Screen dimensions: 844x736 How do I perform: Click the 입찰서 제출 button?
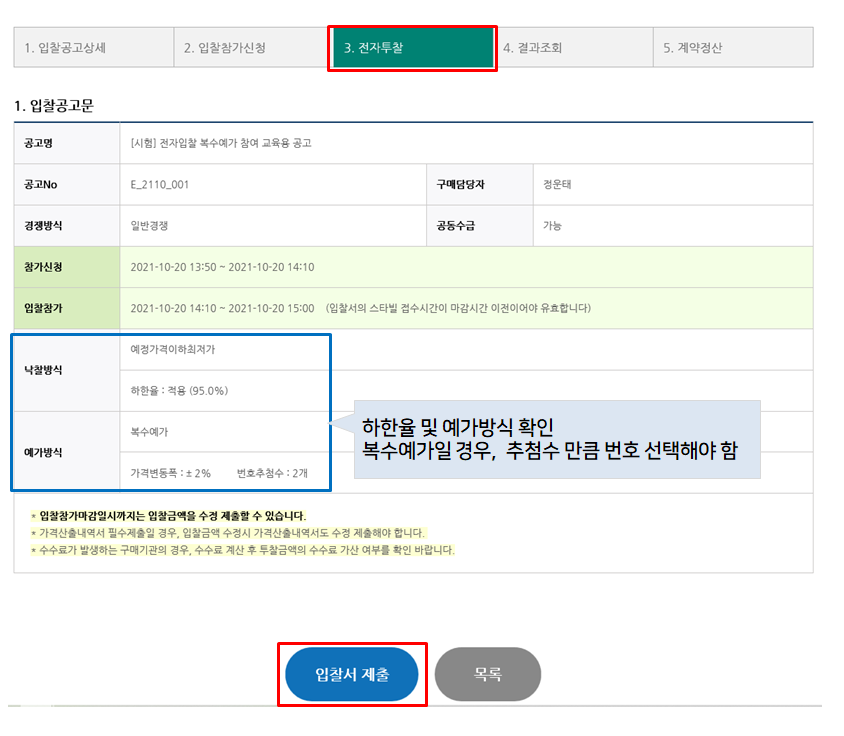coord(351,674)
